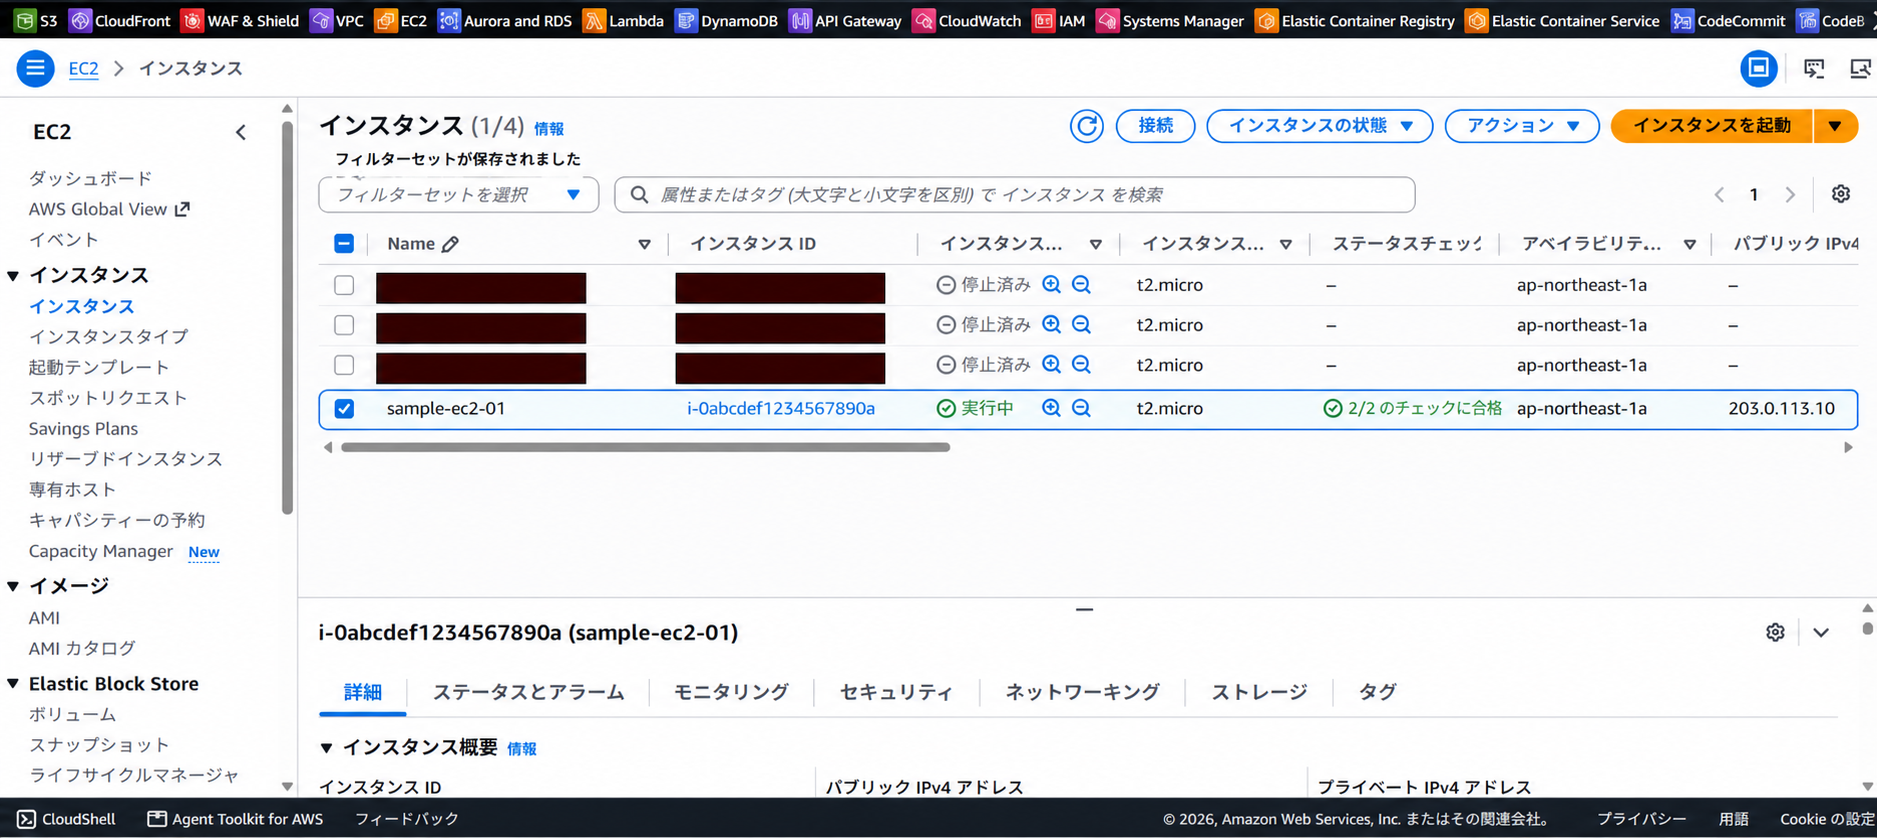Screen dimensions: 1877x838
Task: Open the CodeCommit shortcut icon
Action: tap(1682, 20)
